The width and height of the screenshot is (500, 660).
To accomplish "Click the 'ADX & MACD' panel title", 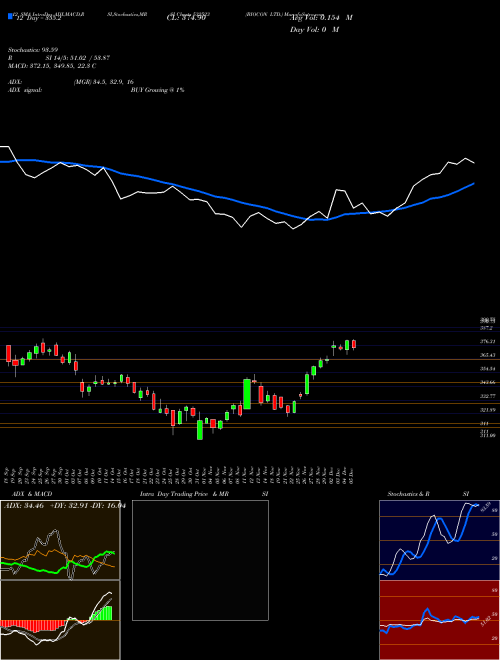I will tap(32, 494).
